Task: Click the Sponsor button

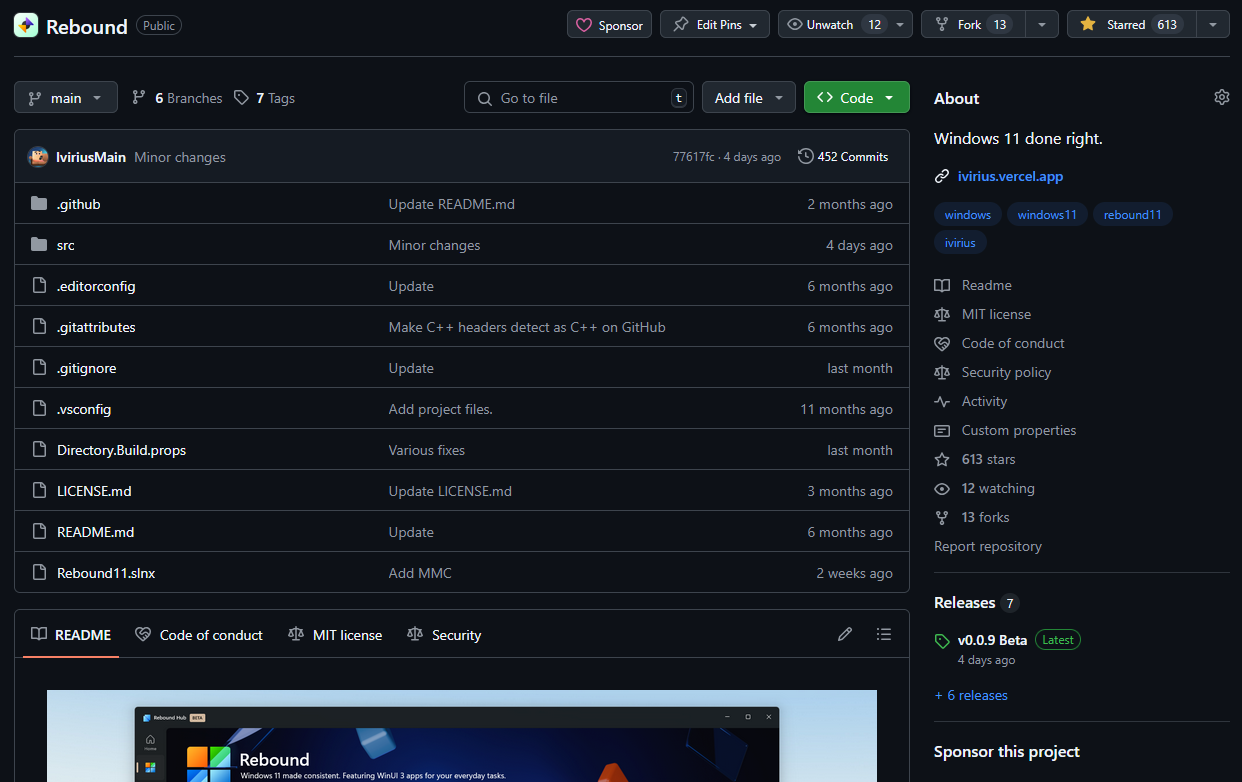Action: tap(609, 24)
